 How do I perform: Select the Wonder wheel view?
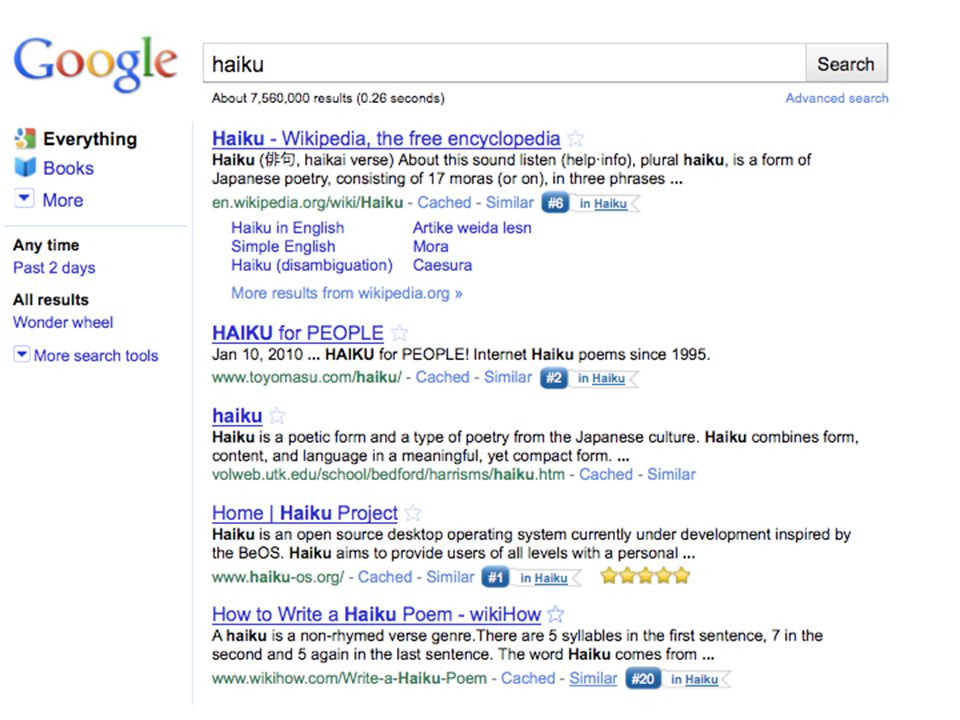[x=63, y=323]
